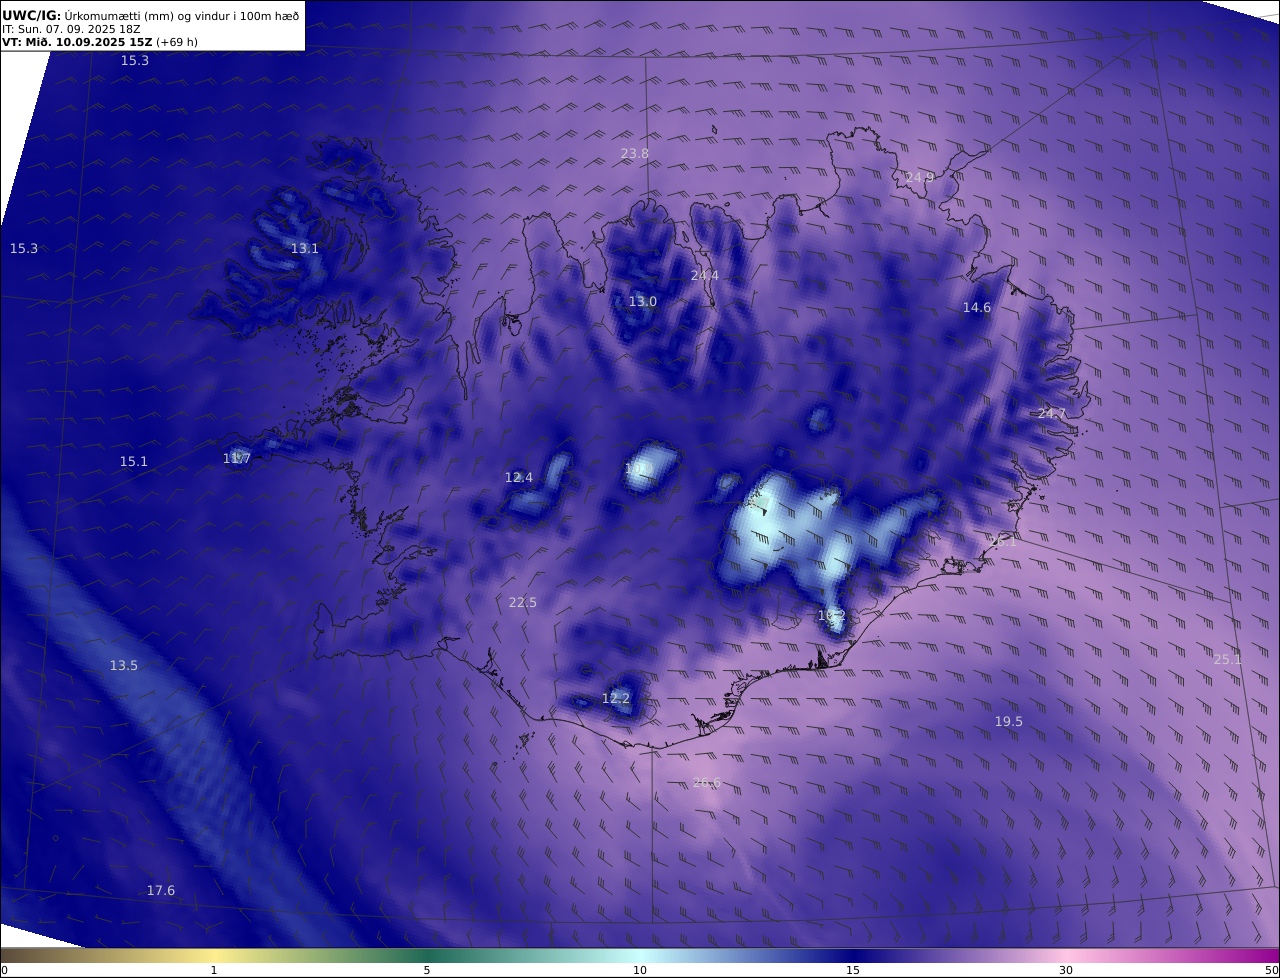The width and height of the screenshot is (1280, 978).
Task: Click the 22.5 value label on the map
Action: [523, 602]
